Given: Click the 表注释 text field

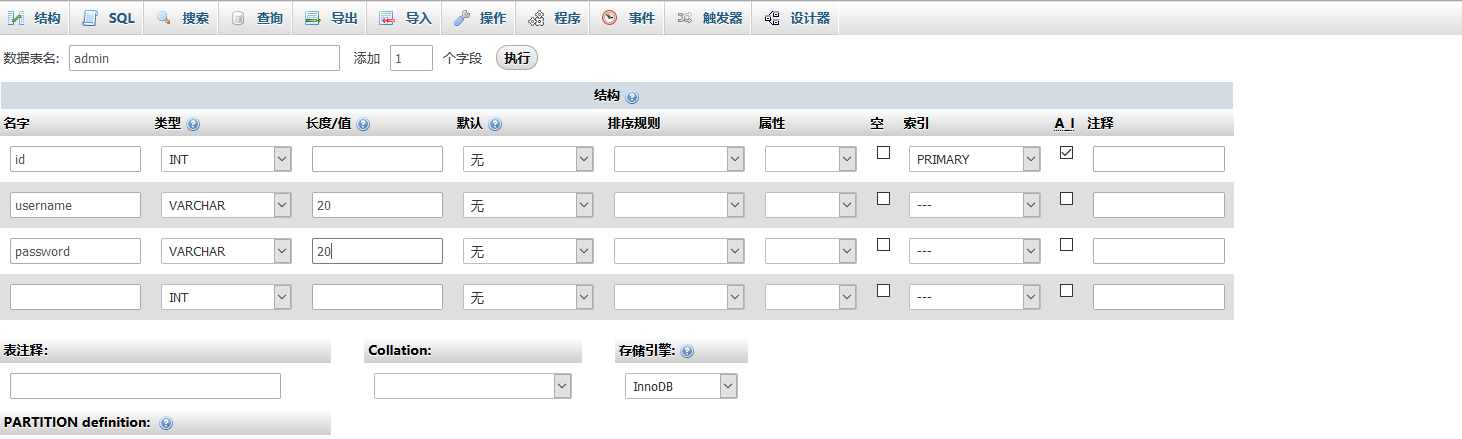Looking at the screenshot, I should [145, 386].
